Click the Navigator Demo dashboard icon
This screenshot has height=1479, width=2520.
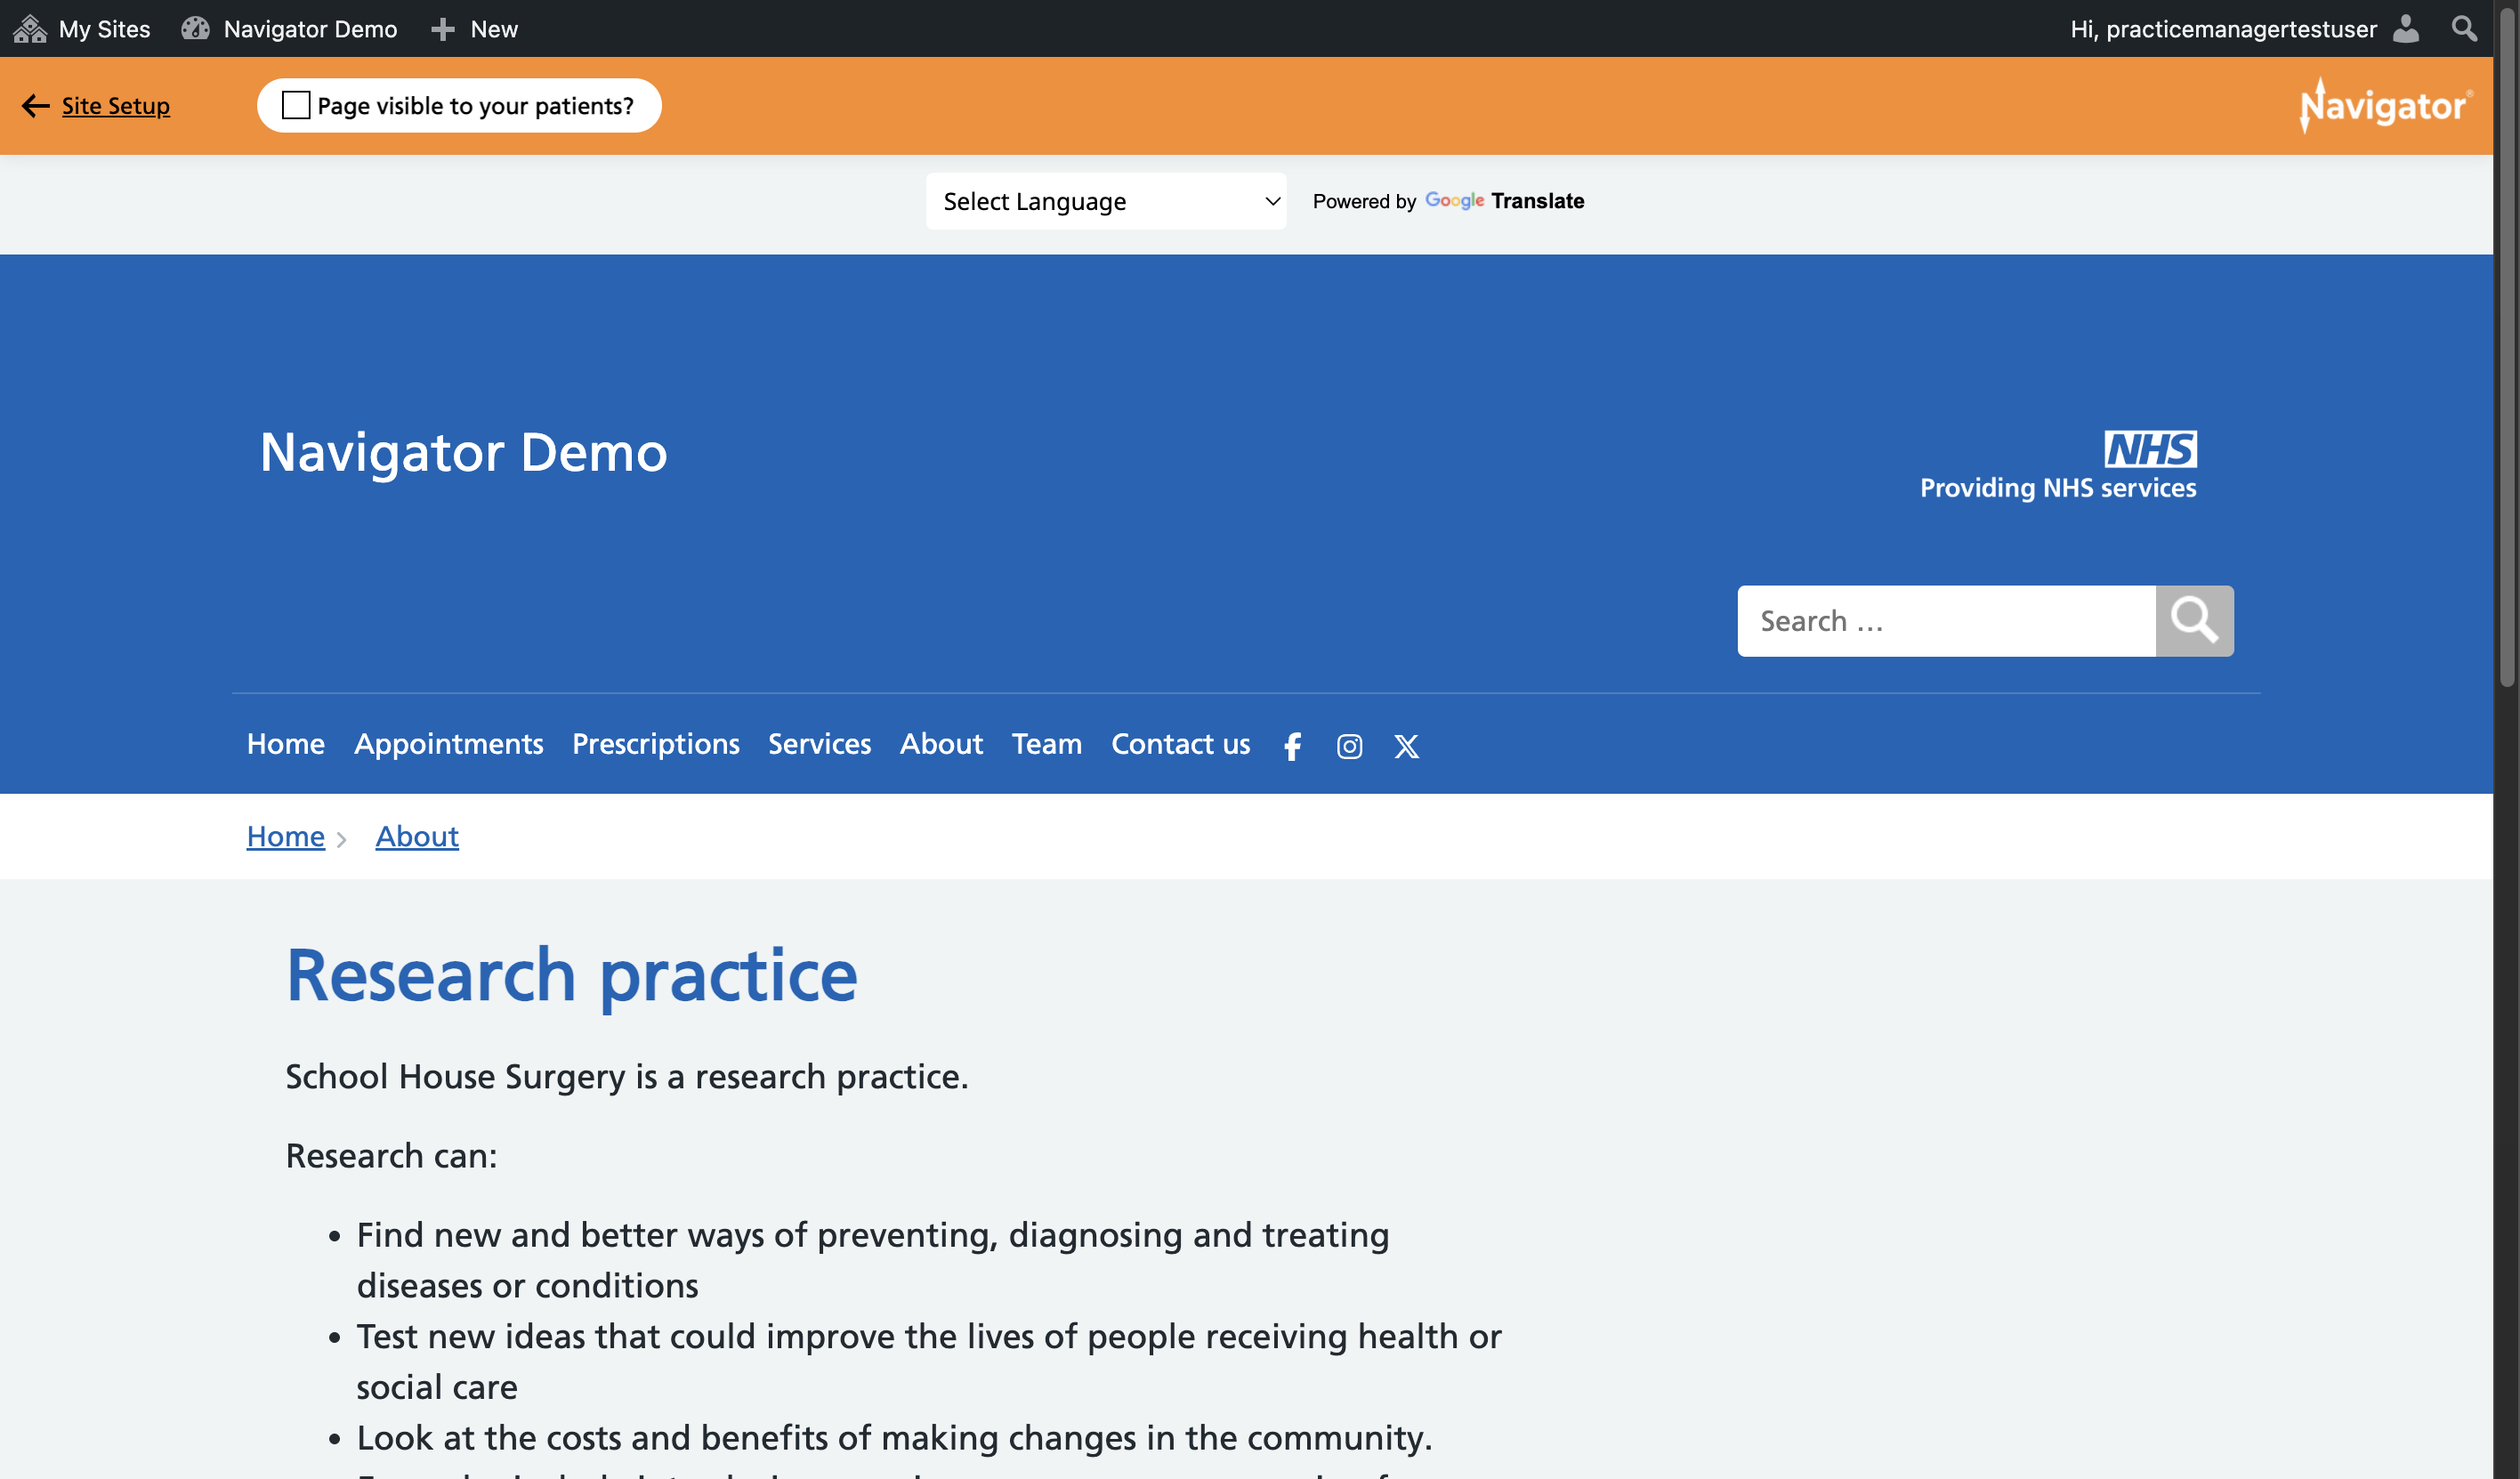195,28
